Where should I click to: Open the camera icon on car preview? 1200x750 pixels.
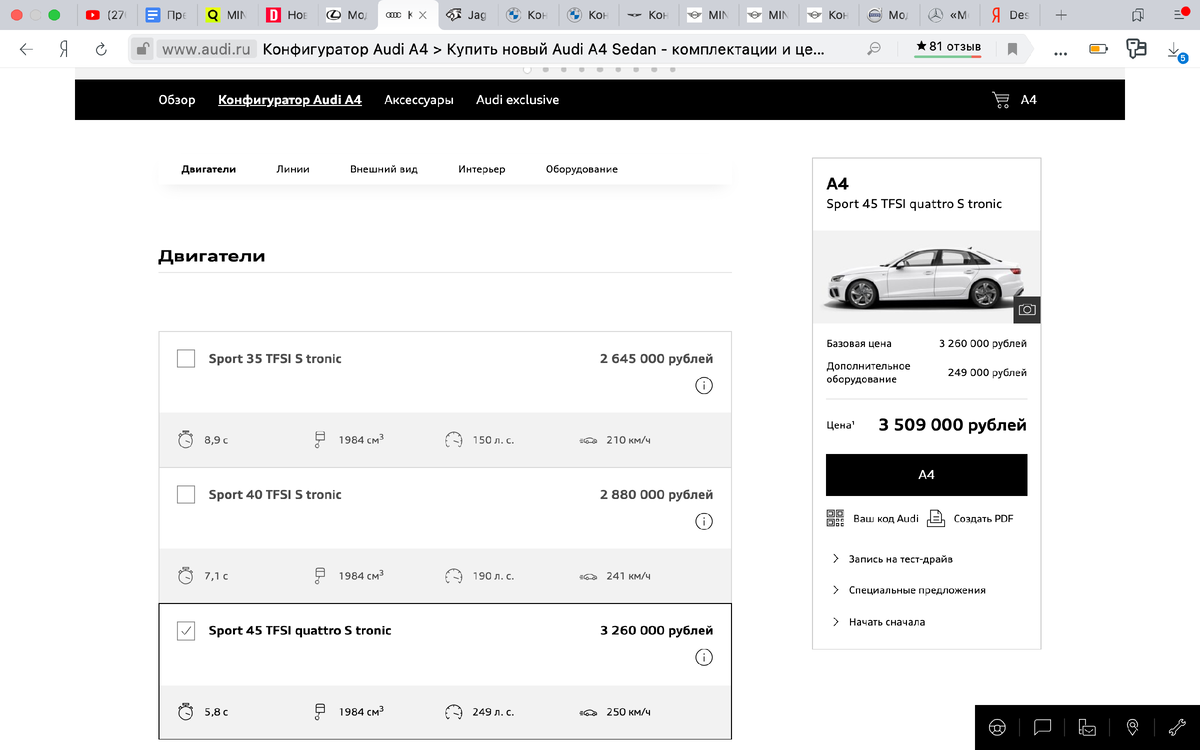1026,310
